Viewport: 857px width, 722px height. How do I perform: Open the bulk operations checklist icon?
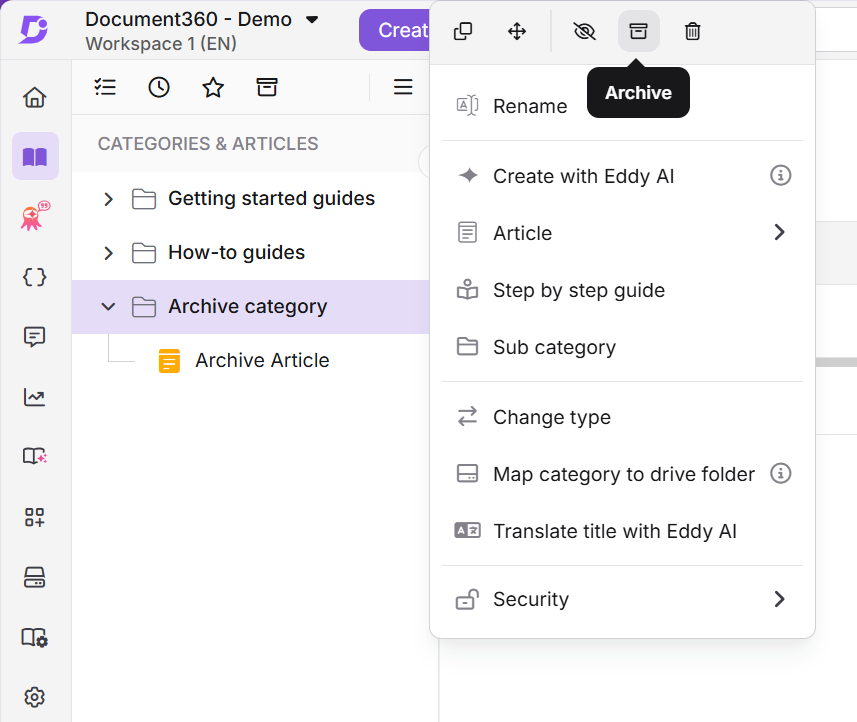point(105,87)
